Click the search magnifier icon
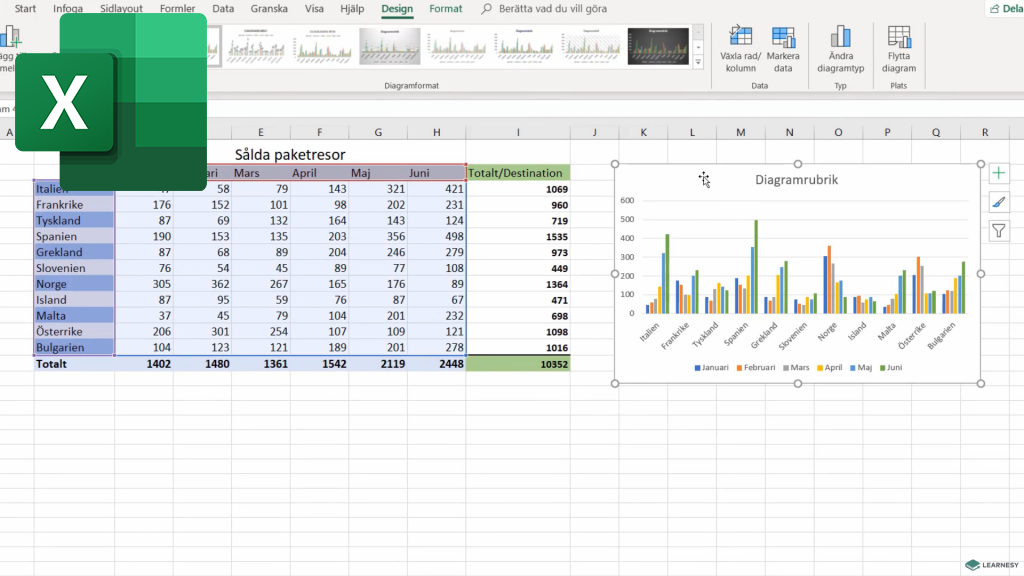Viewport: 1024px width, 576px height. pyautogui.click(x=487, y=8)
